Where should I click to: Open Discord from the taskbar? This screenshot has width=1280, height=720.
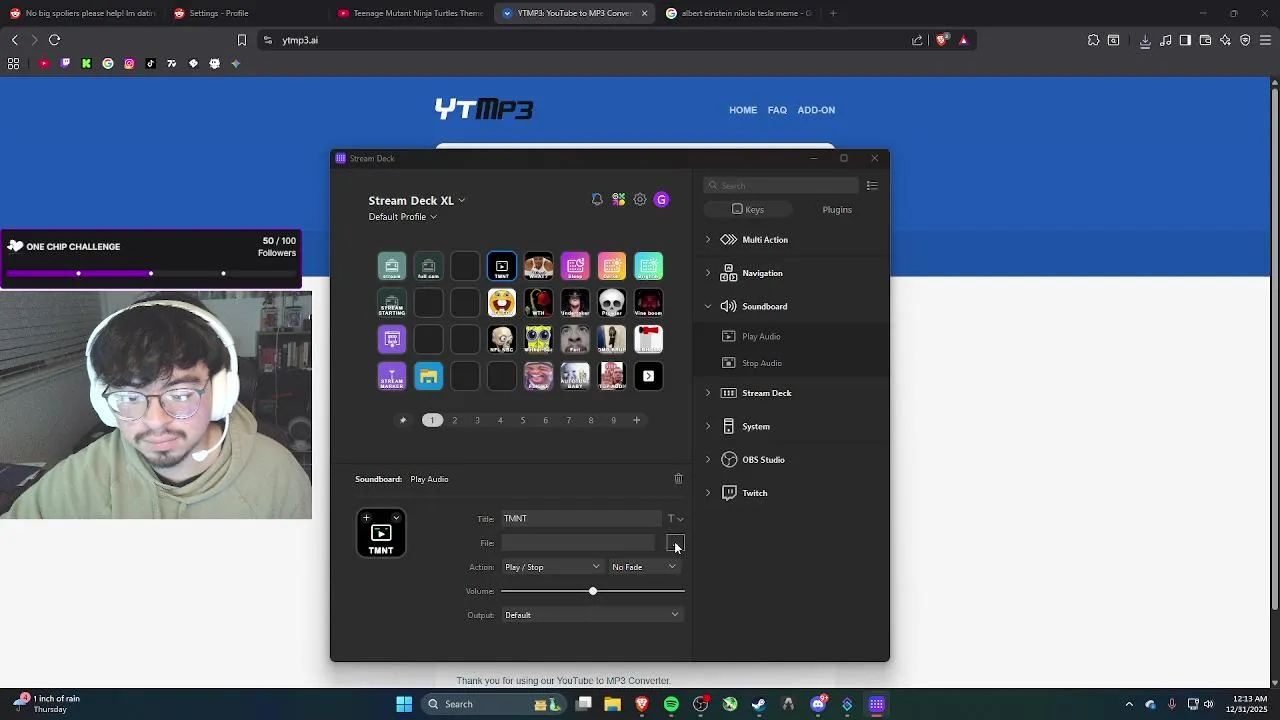click(x=818, y=704)
